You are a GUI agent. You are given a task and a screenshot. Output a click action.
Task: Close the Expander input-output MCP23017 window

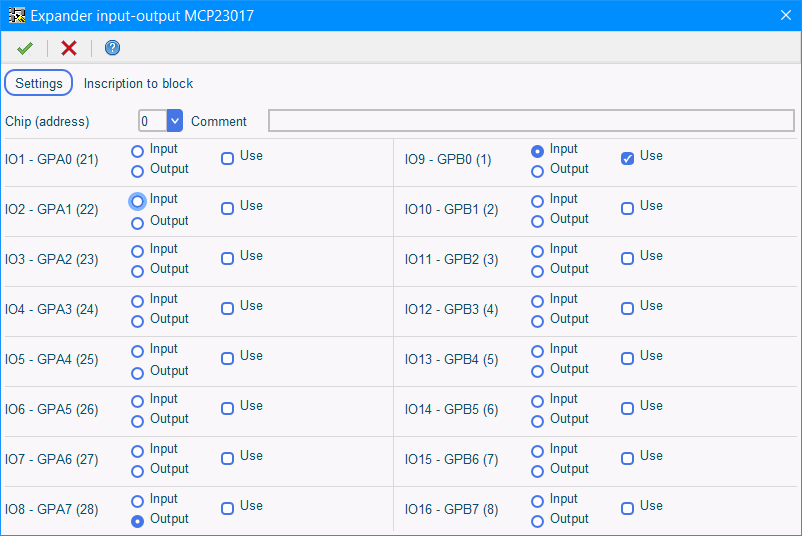click(785, 15)
